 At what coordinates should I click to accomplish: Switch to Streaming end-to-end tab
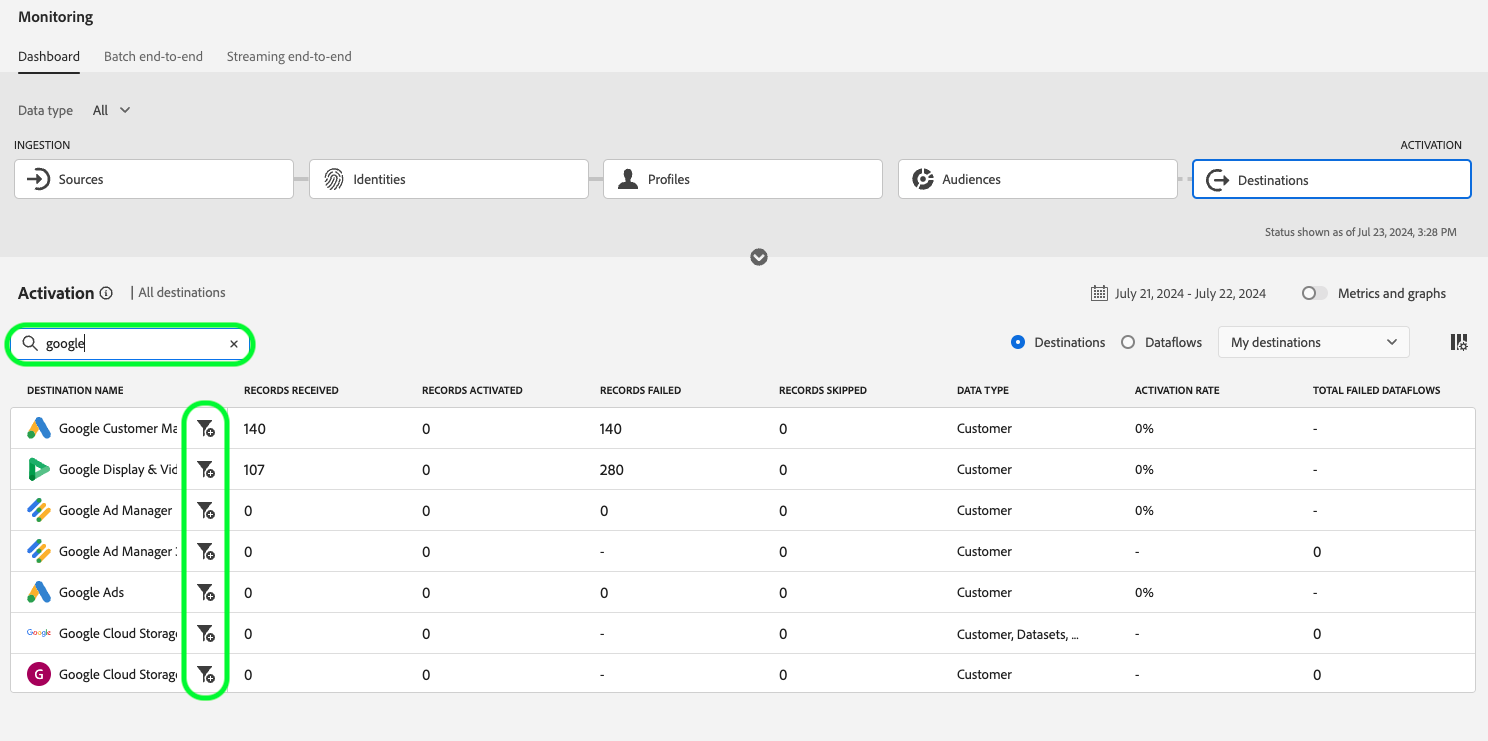click(x=289, y=57)
